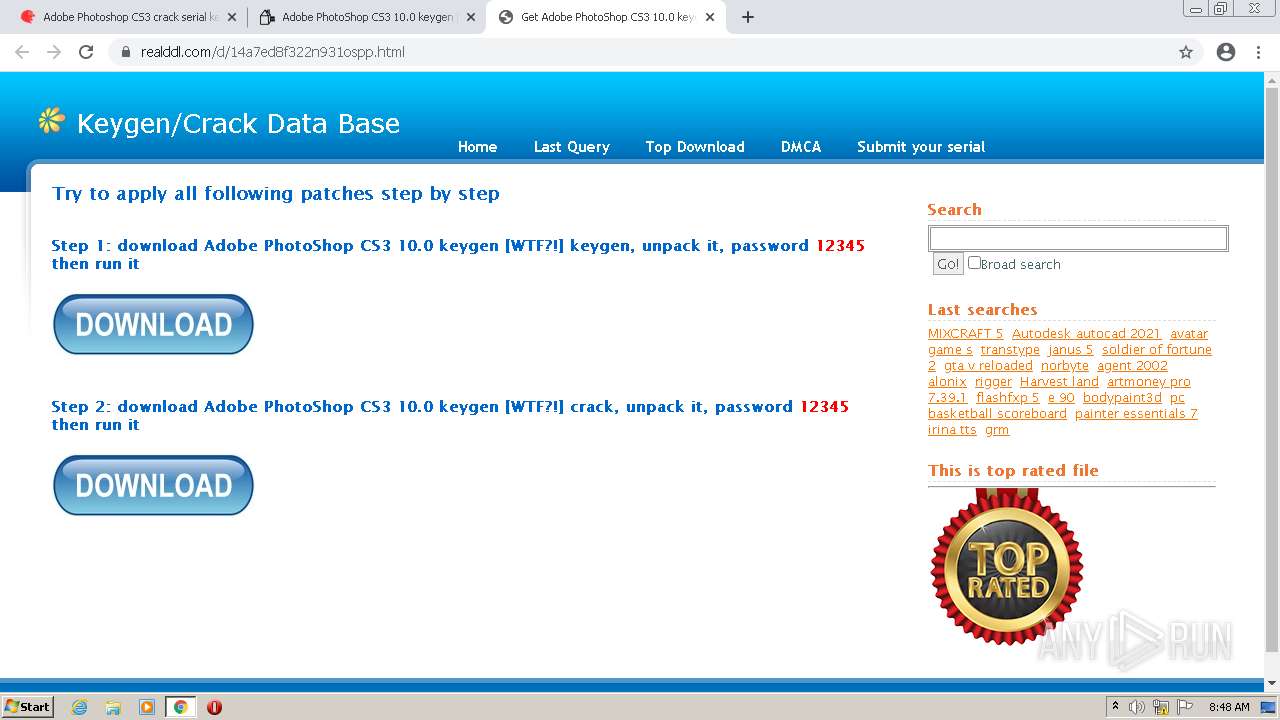Open the irina tts link
The width and height of the screenshot is (1280, 720).
pos(952,430)
